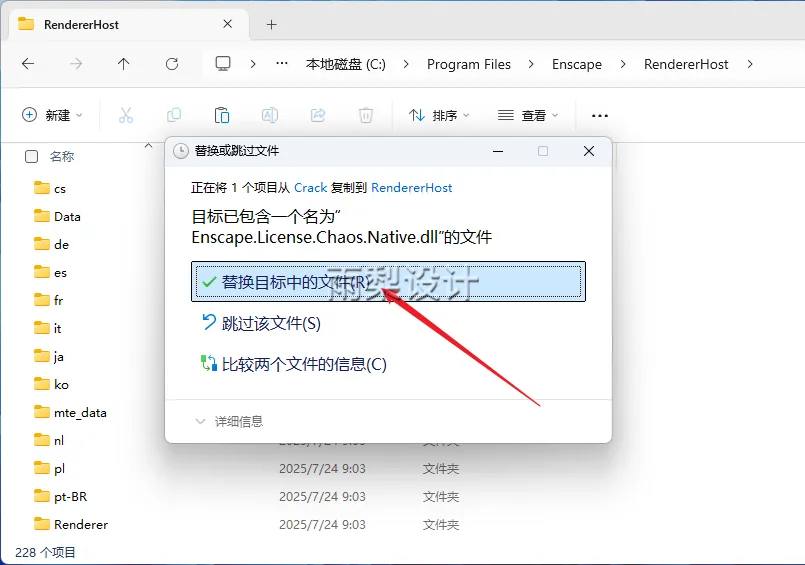Select the Renderer folder
The width and height of the screenshot is (805, 565).
pos(71,524)
